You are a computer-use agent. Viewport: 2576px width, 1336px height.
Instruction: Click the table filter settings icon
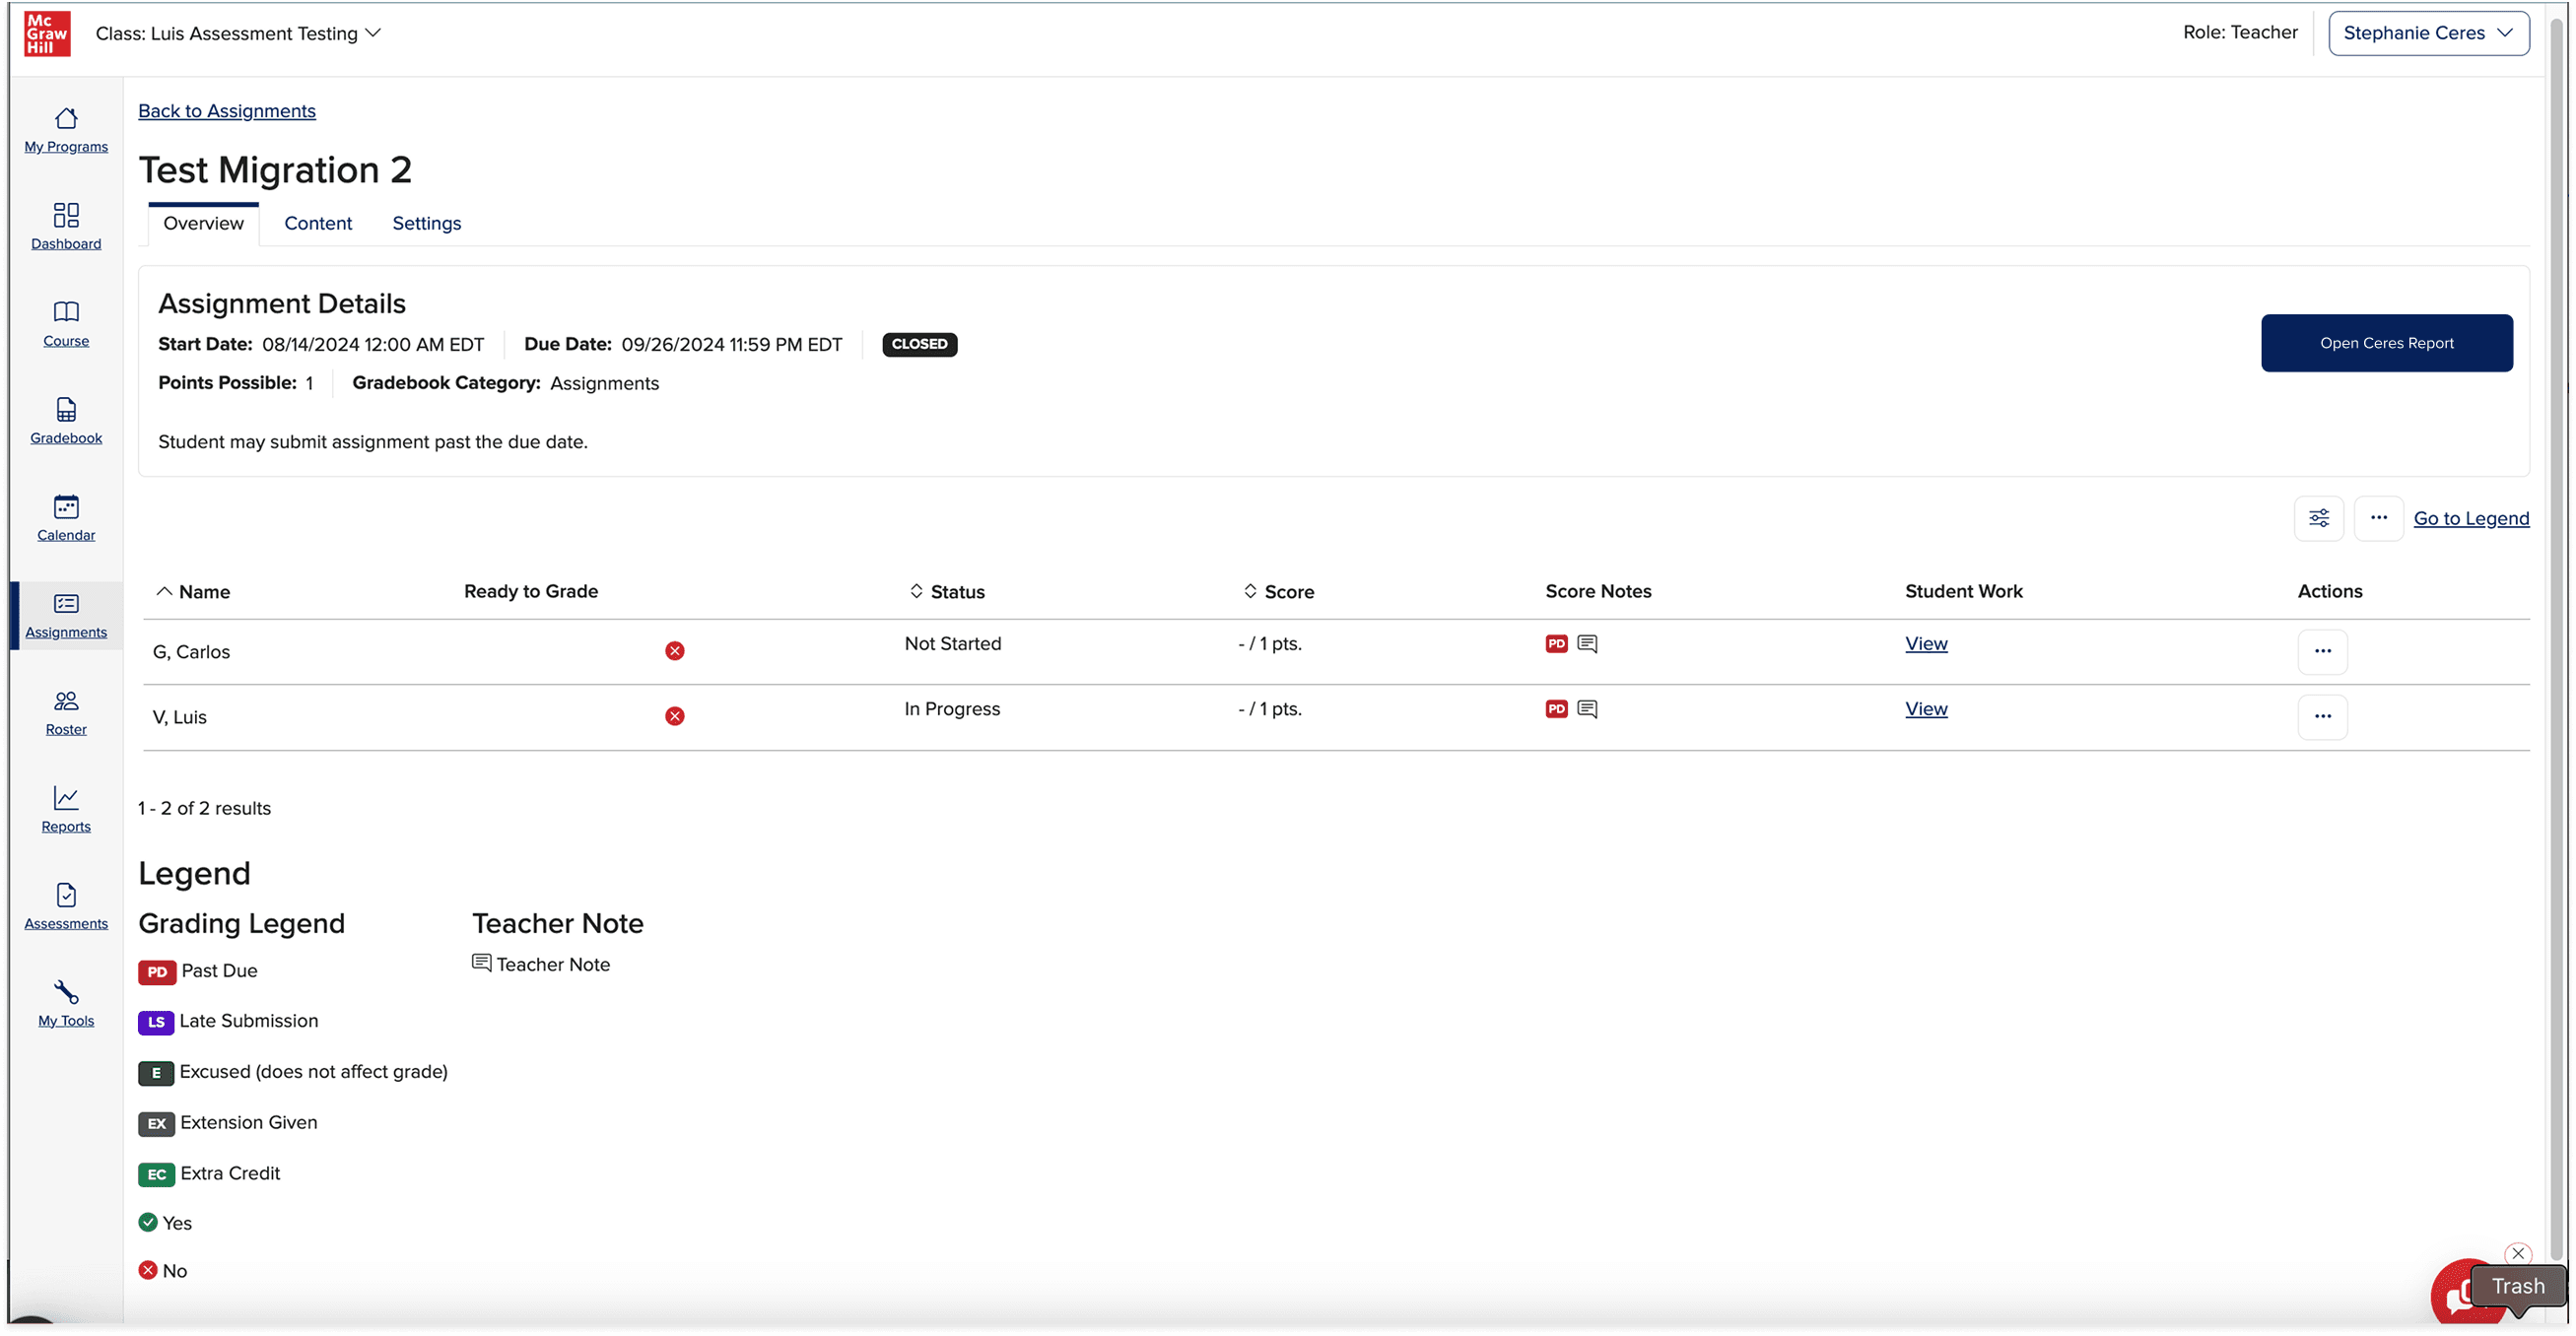point(2318,518)
